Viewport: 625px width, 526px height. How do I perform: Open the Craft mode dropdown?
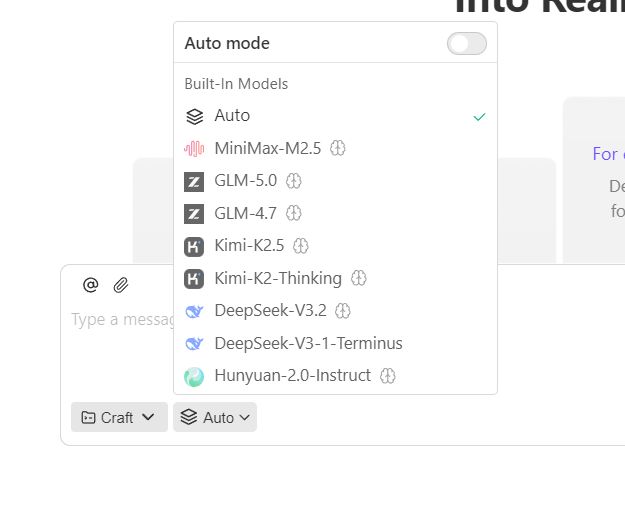[x=119, y=417]
